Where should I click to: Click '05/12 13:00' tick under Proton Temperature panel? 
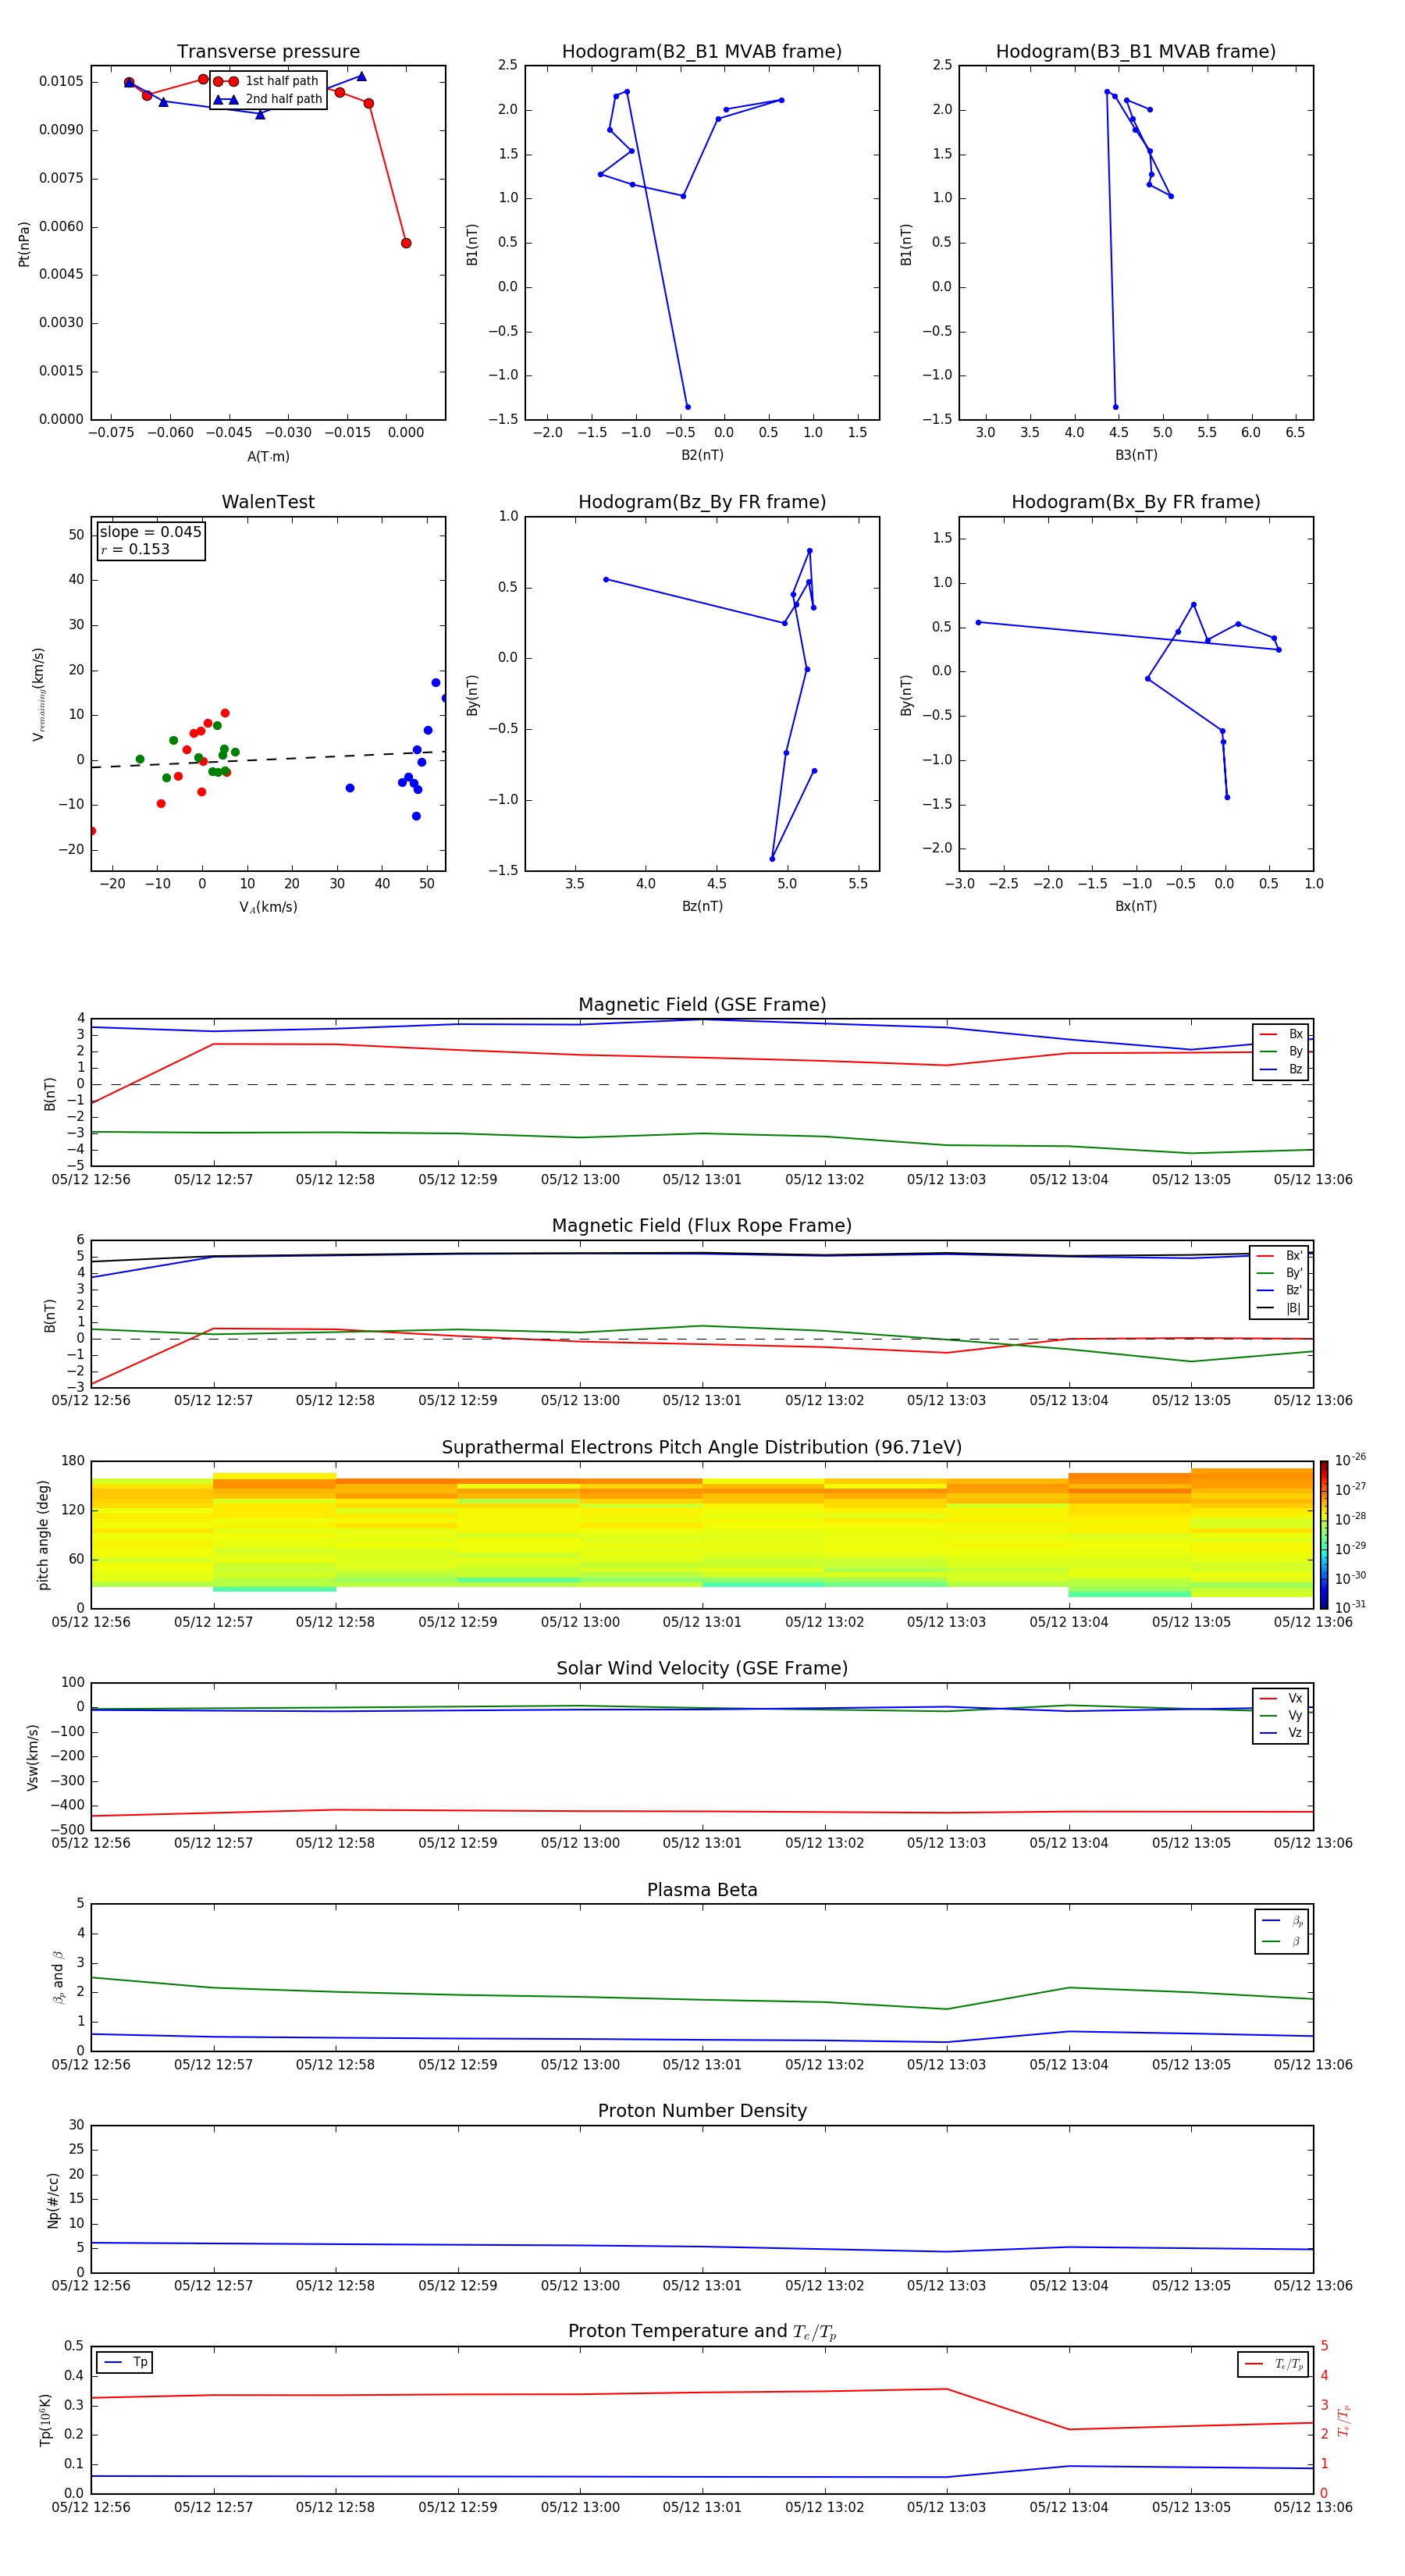pos(580,2507)
